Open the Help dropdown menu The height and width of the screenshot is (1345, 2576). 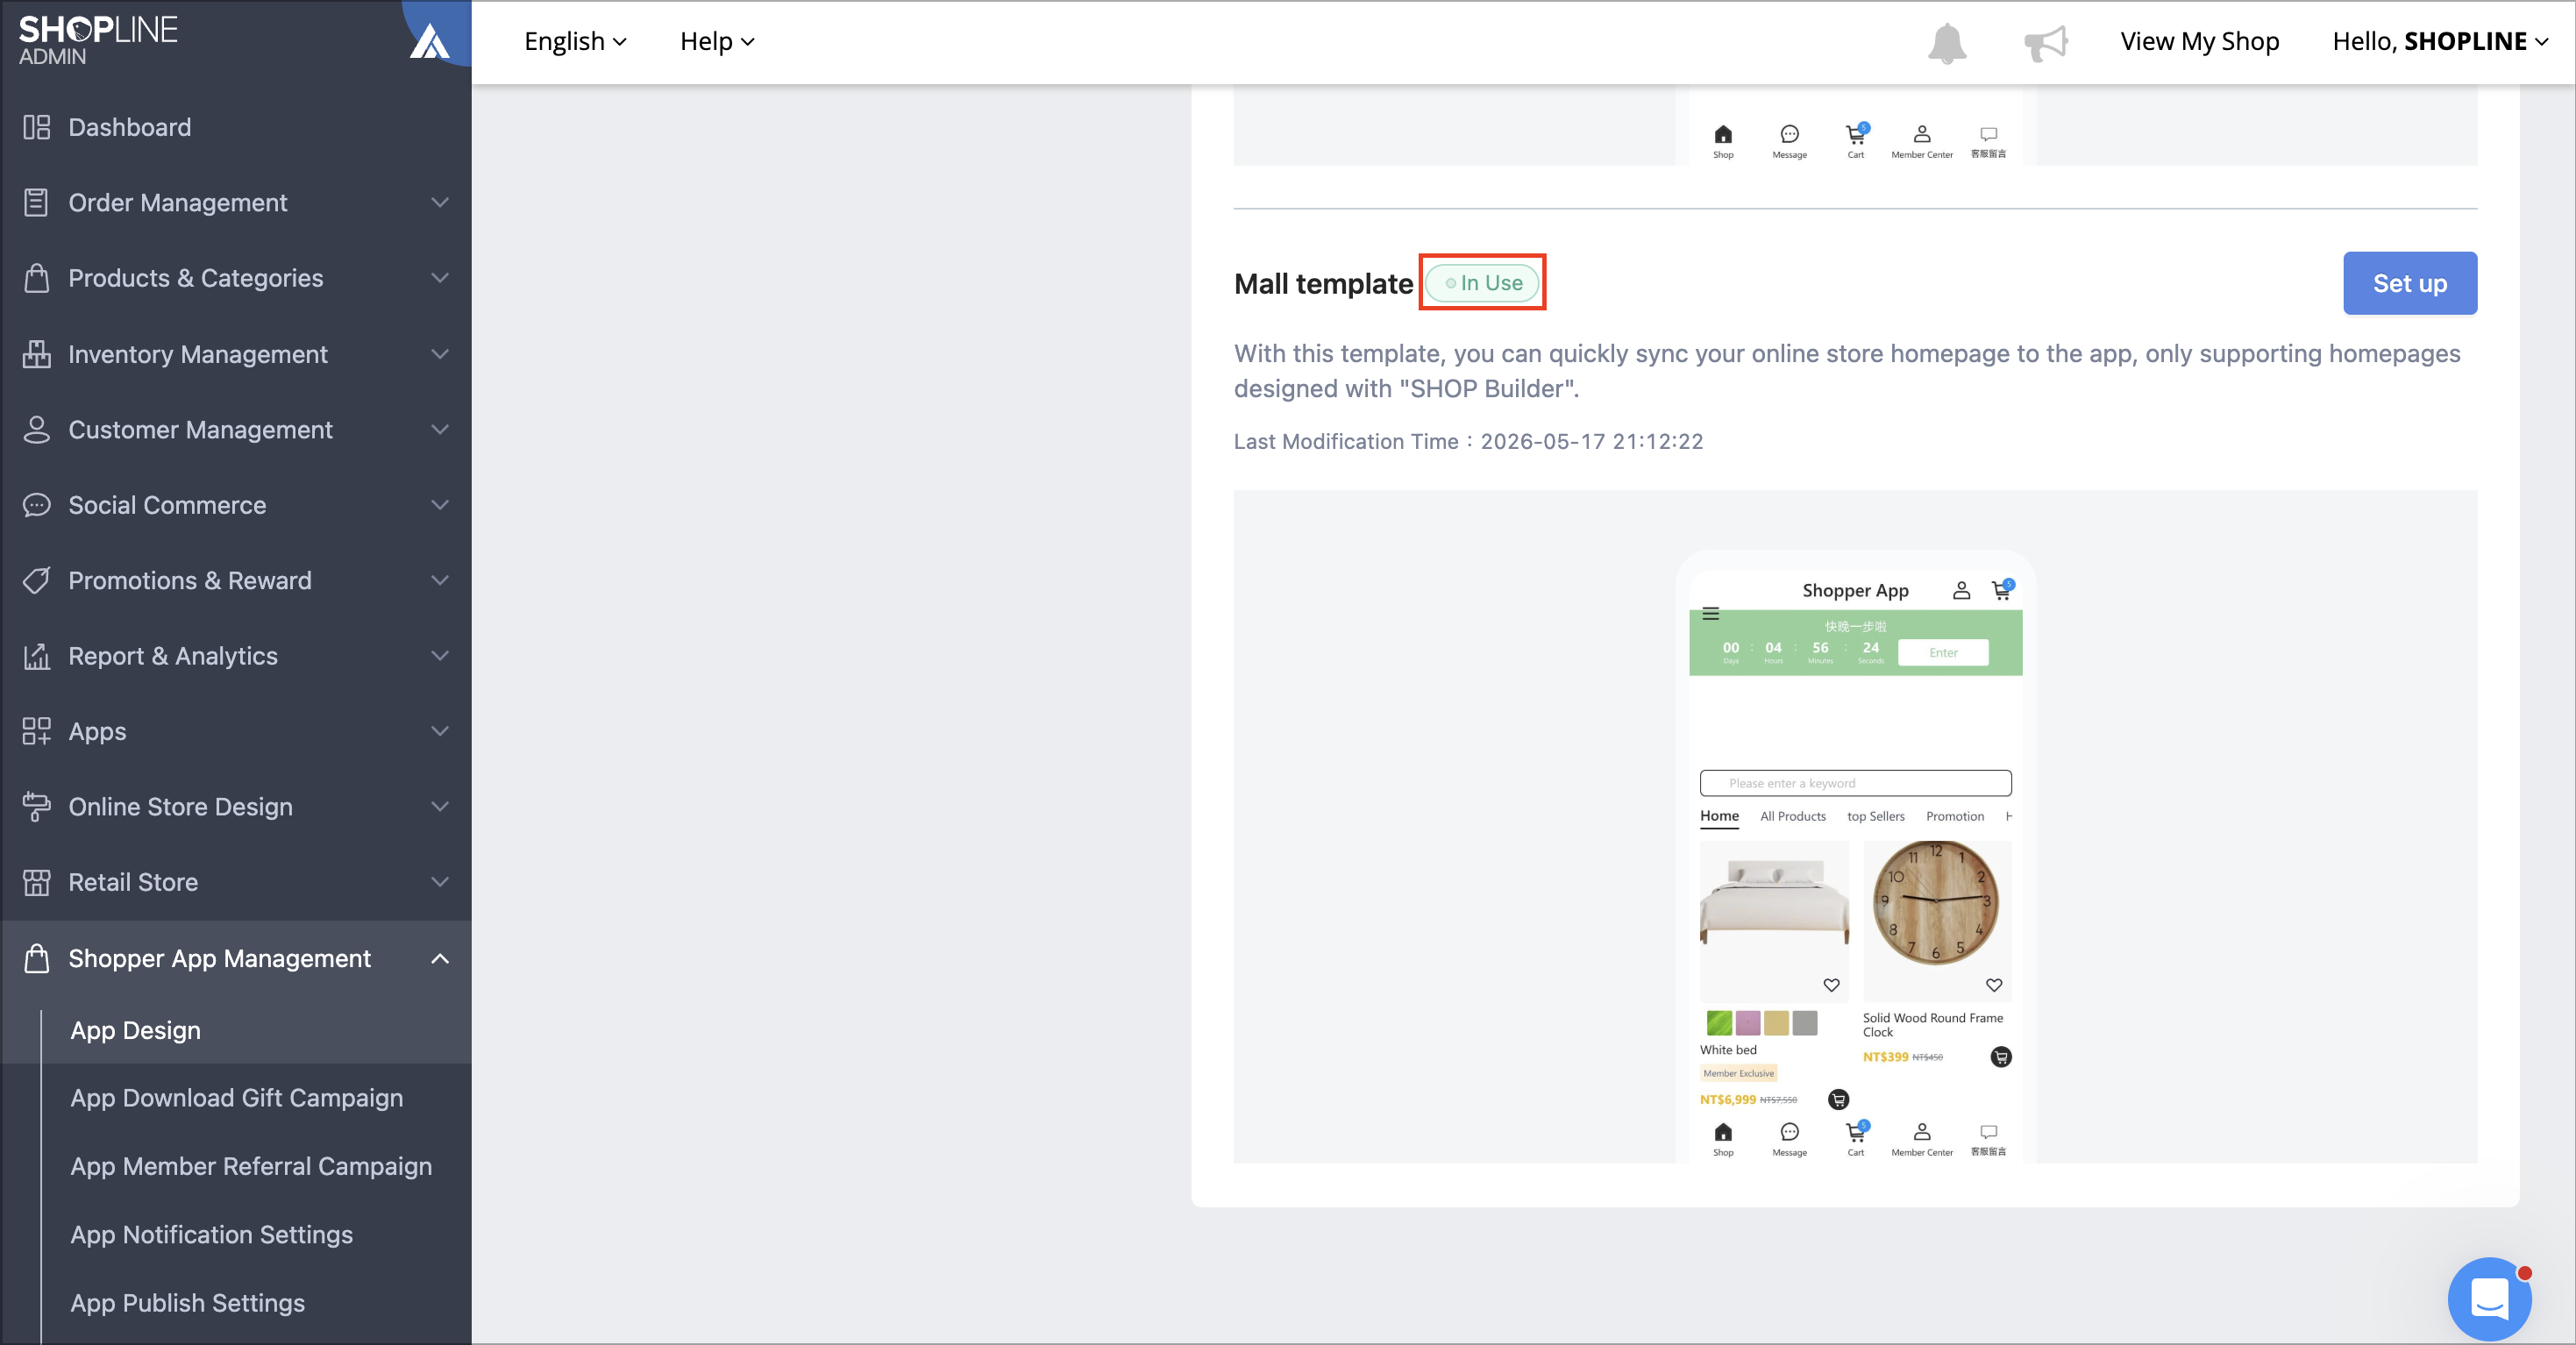(x=717, y=41)
